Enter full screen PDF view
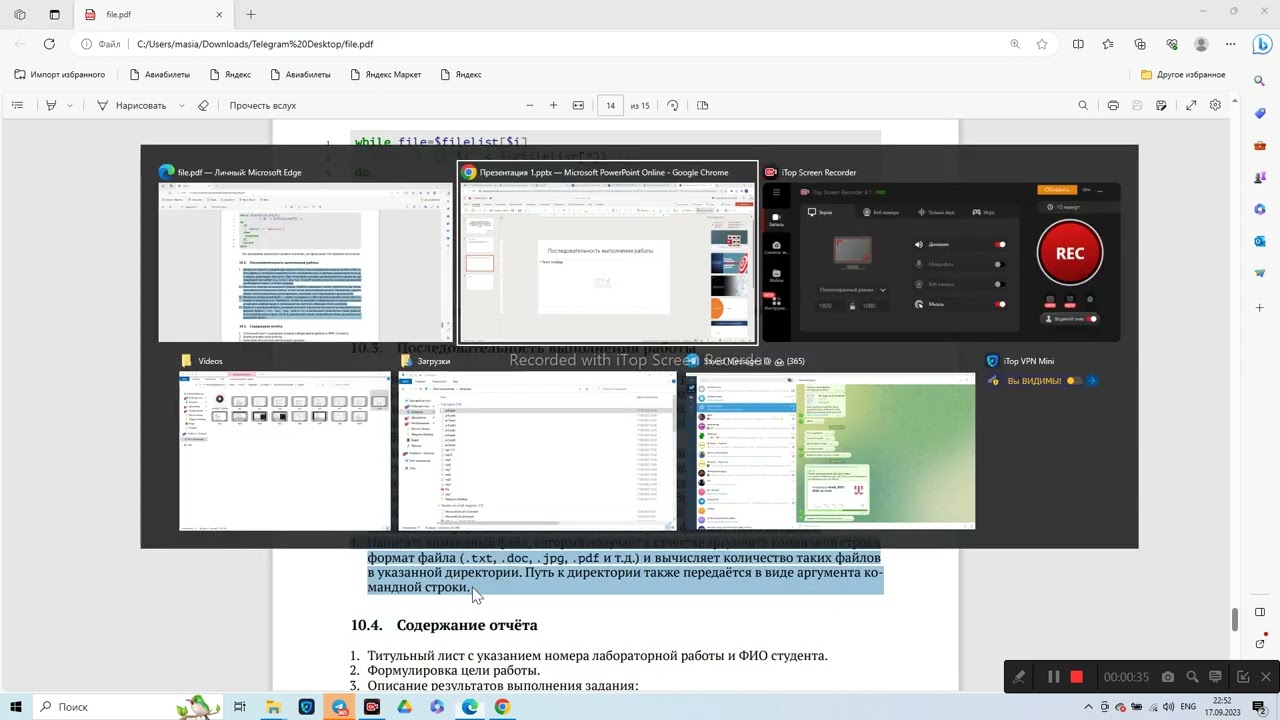 point(1191,105)
